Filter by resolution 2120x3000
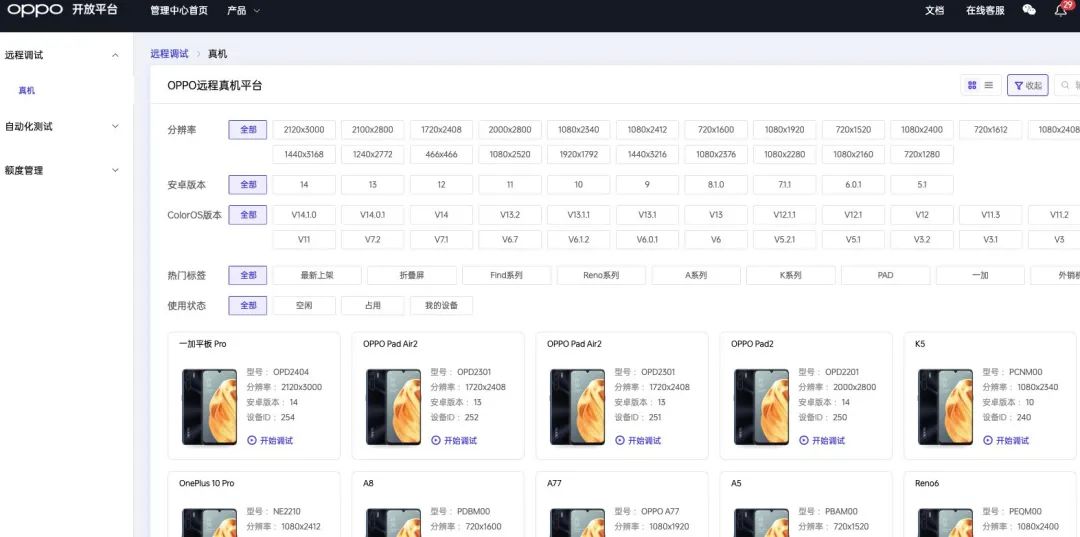Screen dimensions: 1080x537 304,129
